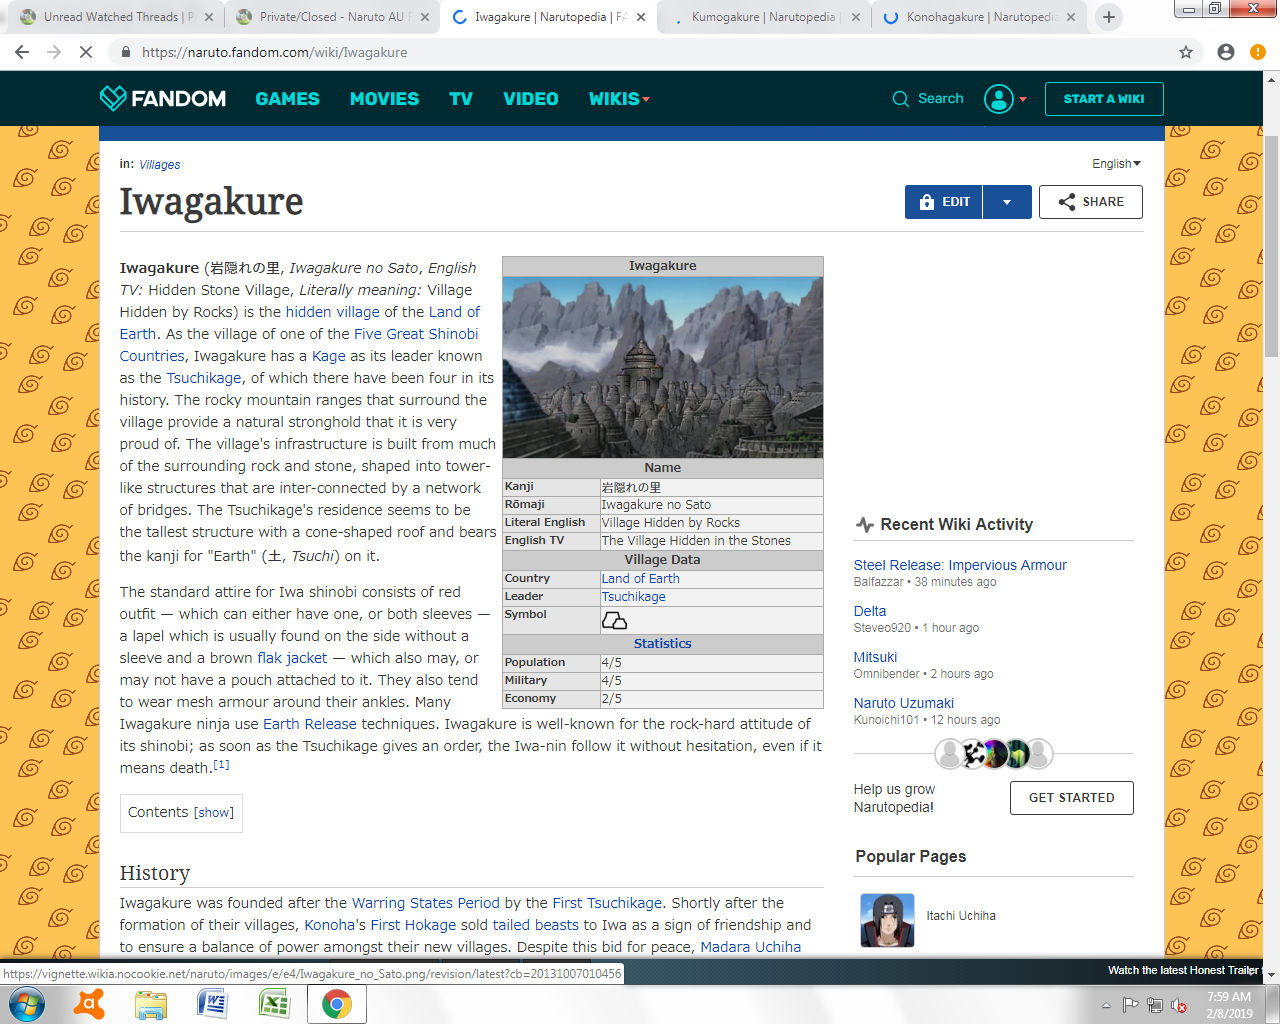
Task: Open Word from taskbar
Action: coord(212,1004)
